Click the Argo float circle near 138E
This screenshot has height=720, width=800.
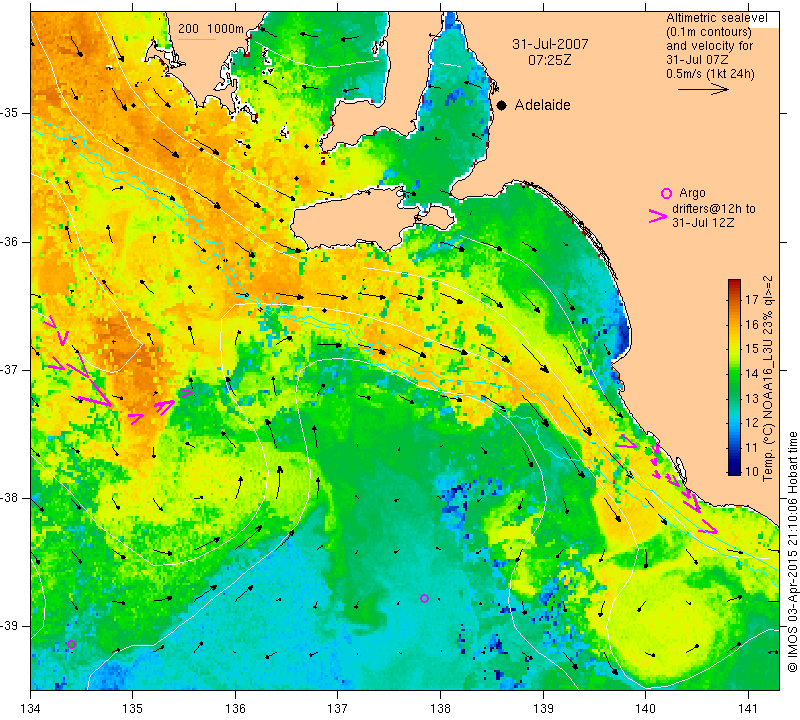click(424, 599)
